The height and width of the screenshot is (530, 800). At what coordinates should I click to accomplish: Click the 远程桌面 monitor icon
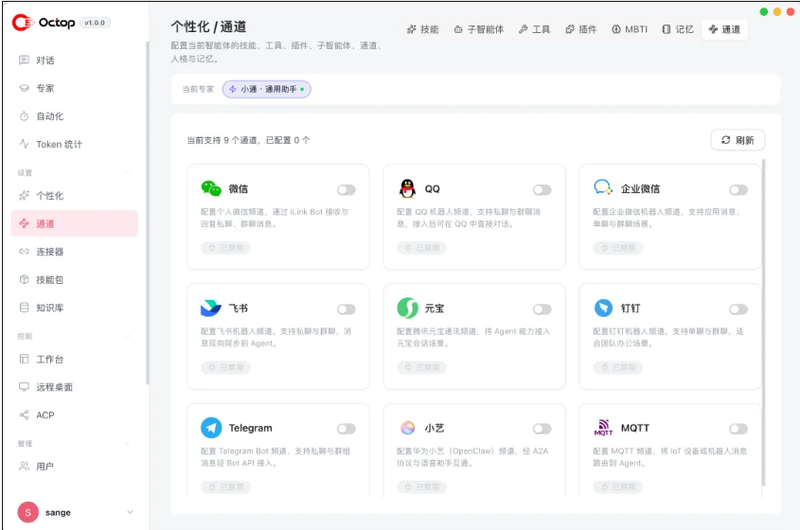click(x=24, y=387)
